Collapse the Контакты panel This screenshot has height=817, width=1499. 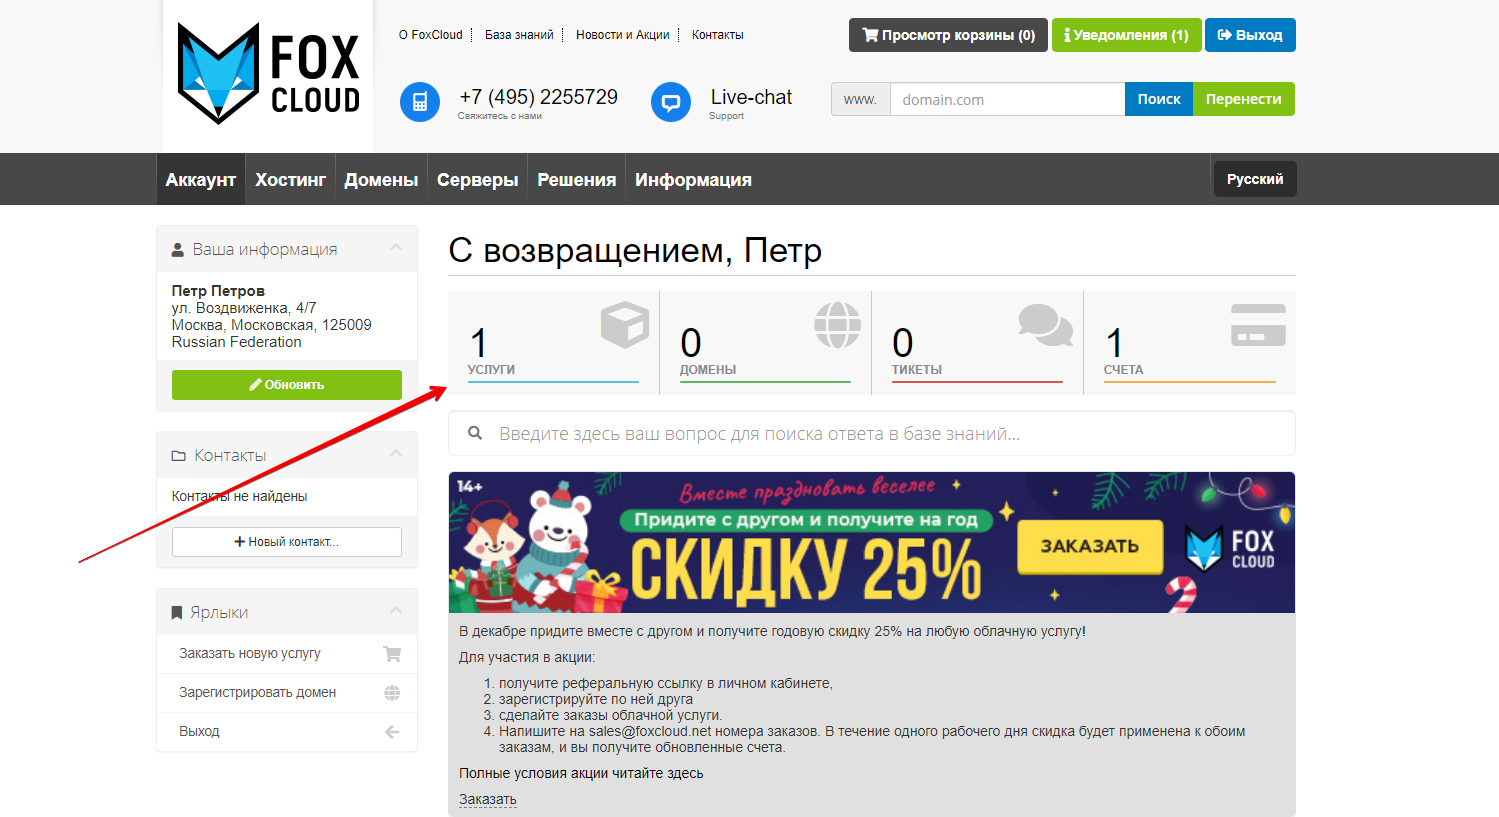tap(396, 454)
